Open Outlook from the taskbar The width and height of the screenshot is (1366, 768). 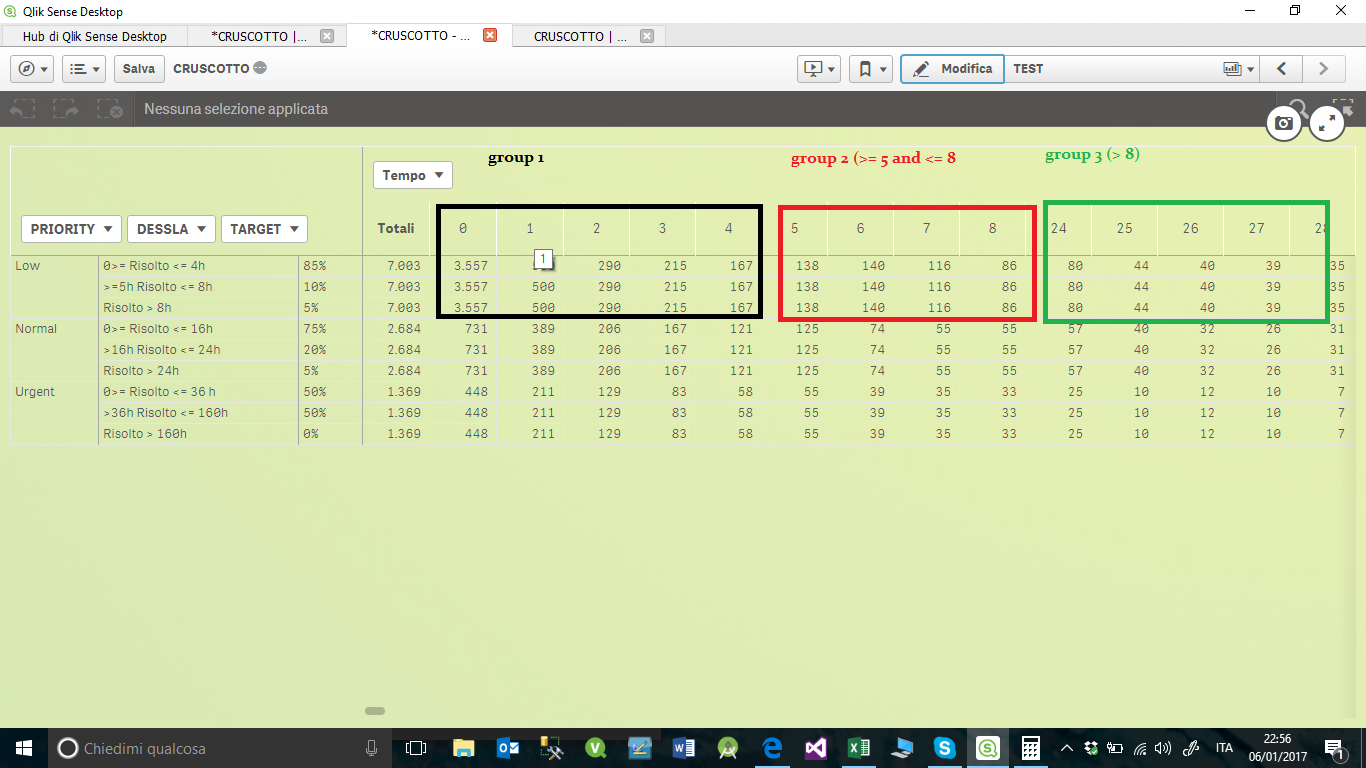click(508, 748)
